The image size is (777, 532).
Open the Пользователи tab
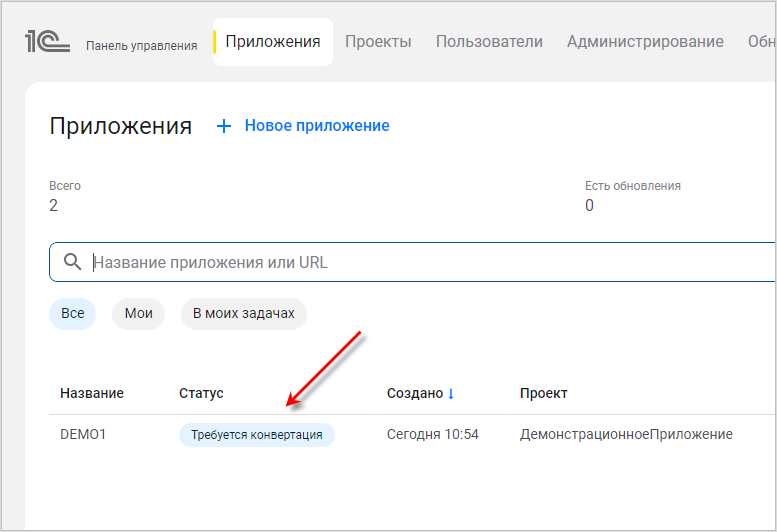pyautogui.click(x=489, y=42)
